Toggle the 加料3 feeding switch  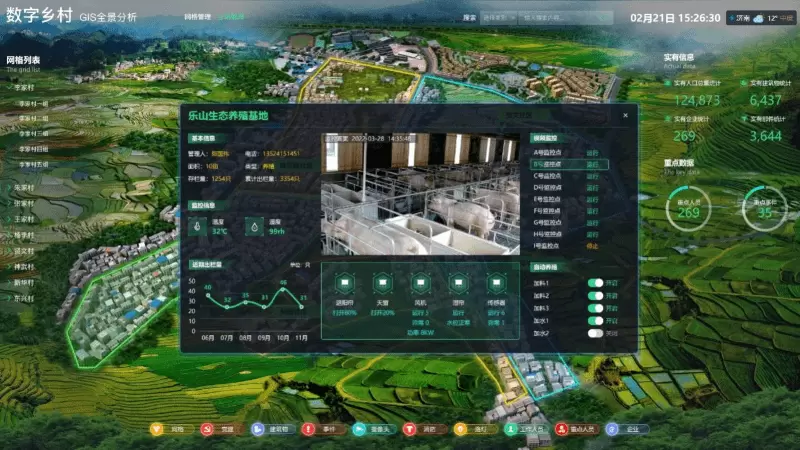tap(595, 308)
